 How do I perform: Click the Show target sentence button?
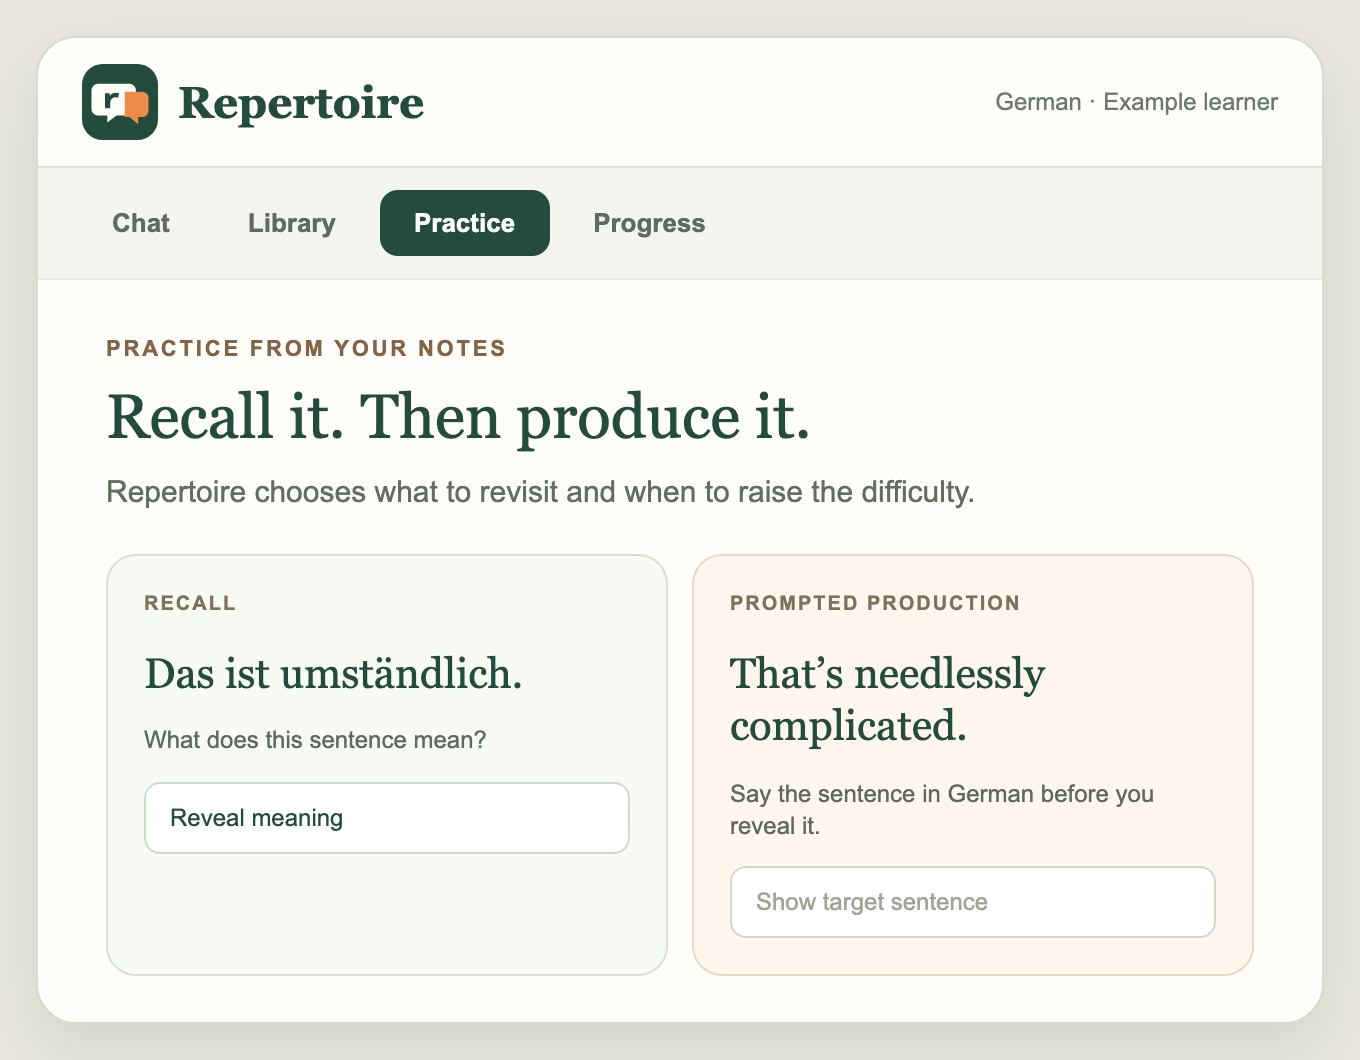point(973,902)
